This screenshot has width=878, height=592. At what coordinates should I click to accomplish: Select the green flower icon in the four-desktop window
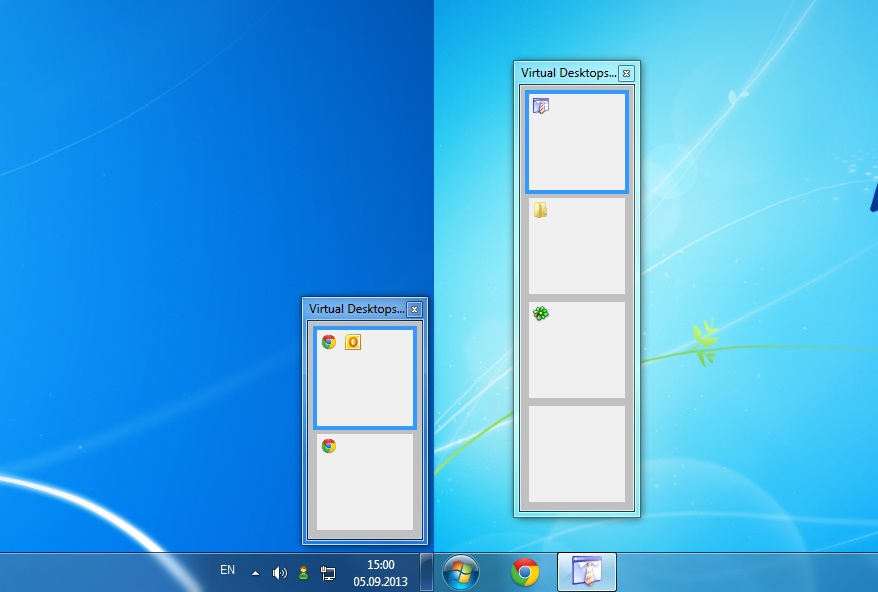point(541,314)
